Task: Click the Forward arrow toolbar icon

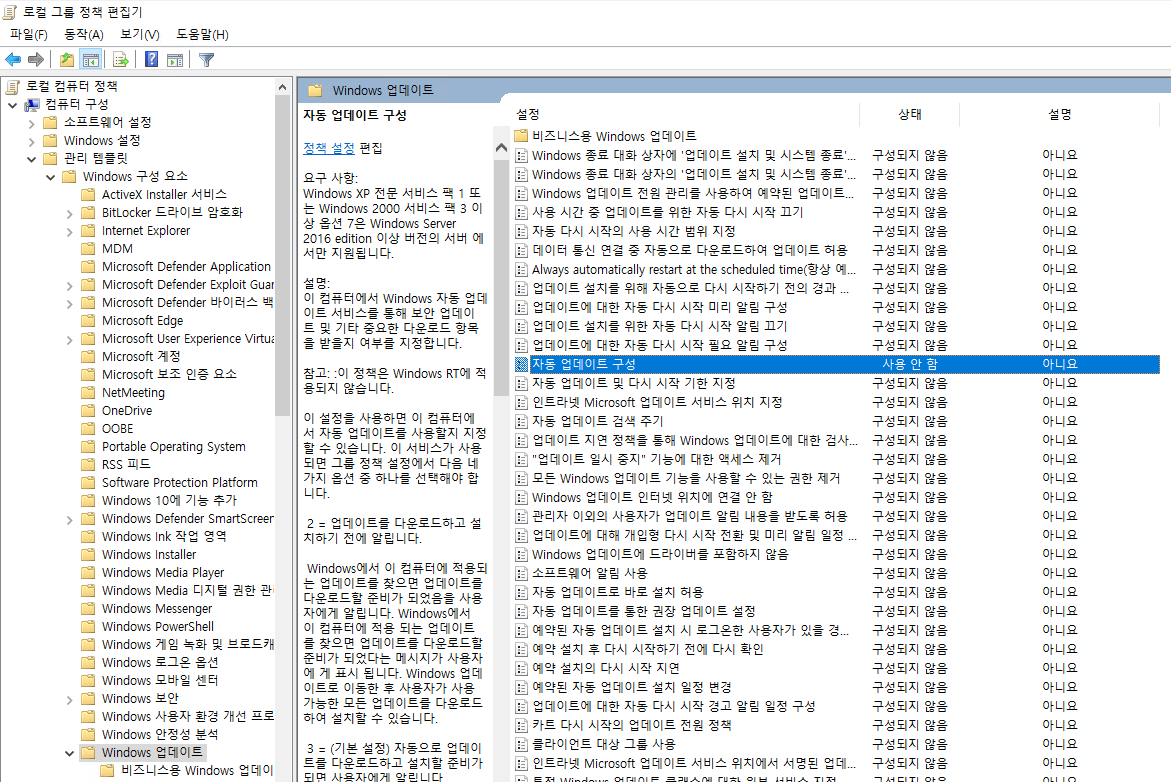Action: [x=36, y=60]
